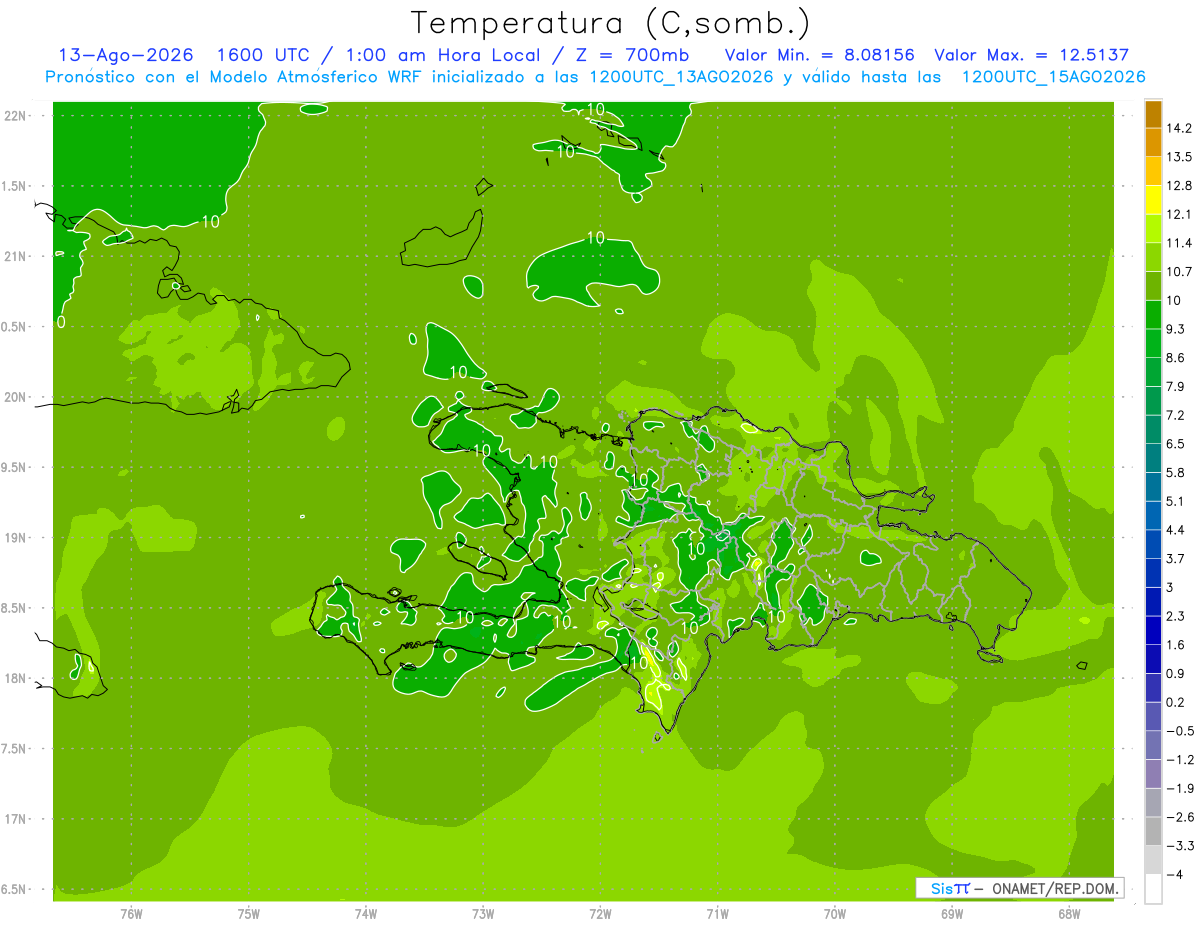Click the orange legend swatch between 13.5 and 14.2
Viewport: 1200px width, 927px height.
(x=1153, y=143)
